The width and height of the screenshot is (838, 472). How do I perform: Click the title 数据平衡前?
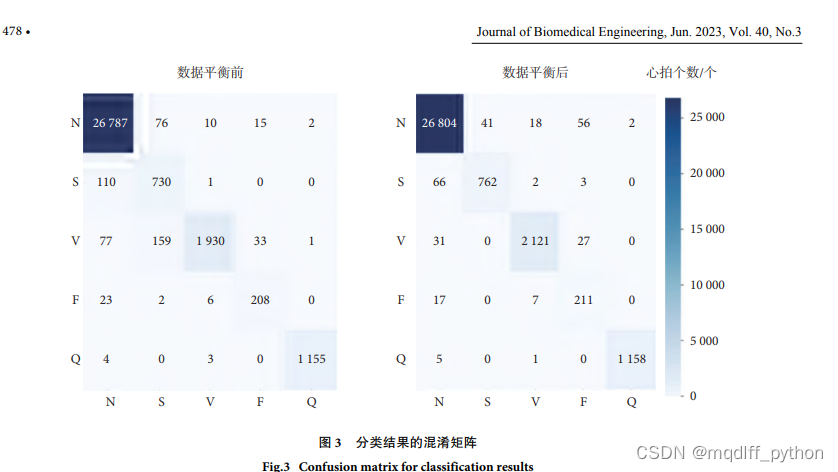[210, 72]
